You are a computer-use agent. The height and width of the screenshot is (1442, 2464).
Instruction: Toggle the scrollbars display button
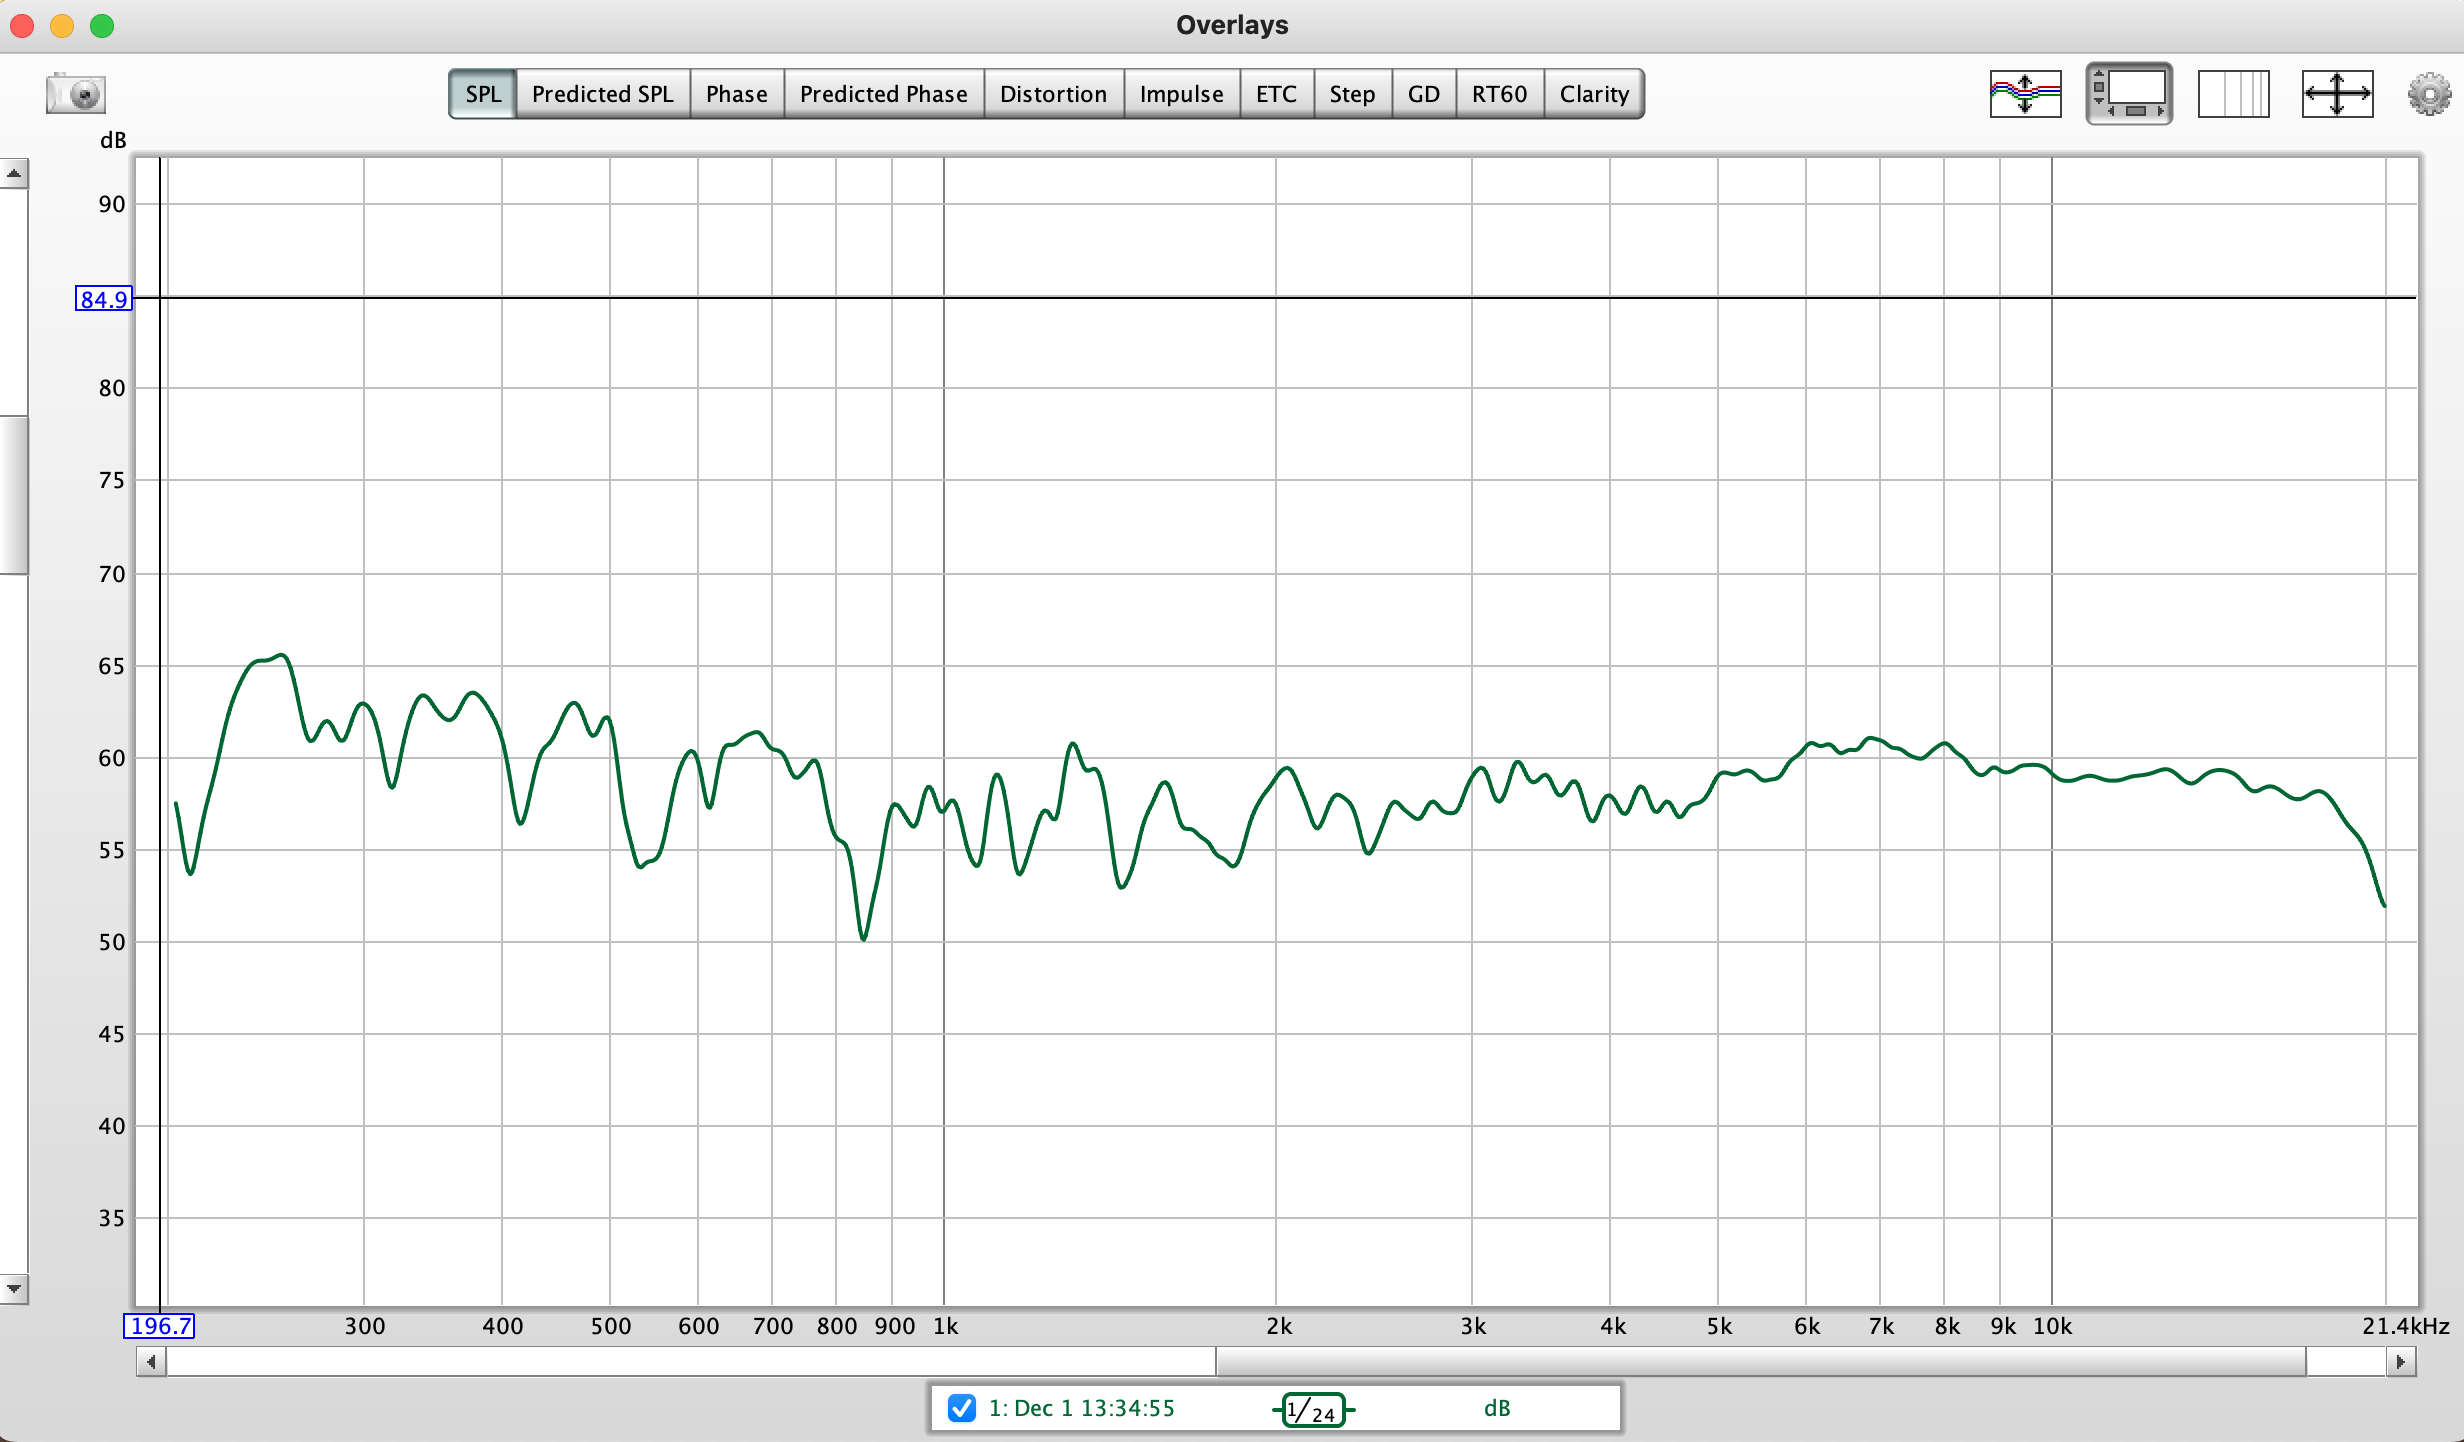pos(2129,94)
